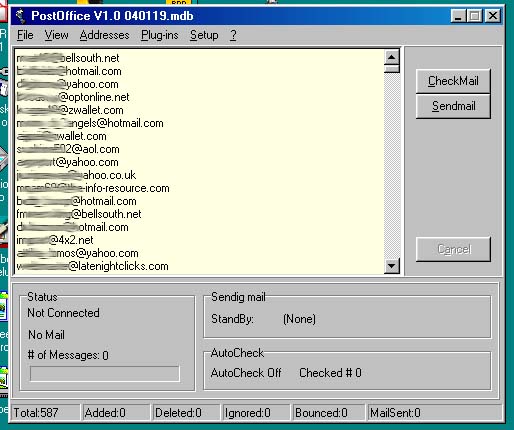Screen dimensions: 514x430
Task: Open the ? help menu
Action: [233, 35]
